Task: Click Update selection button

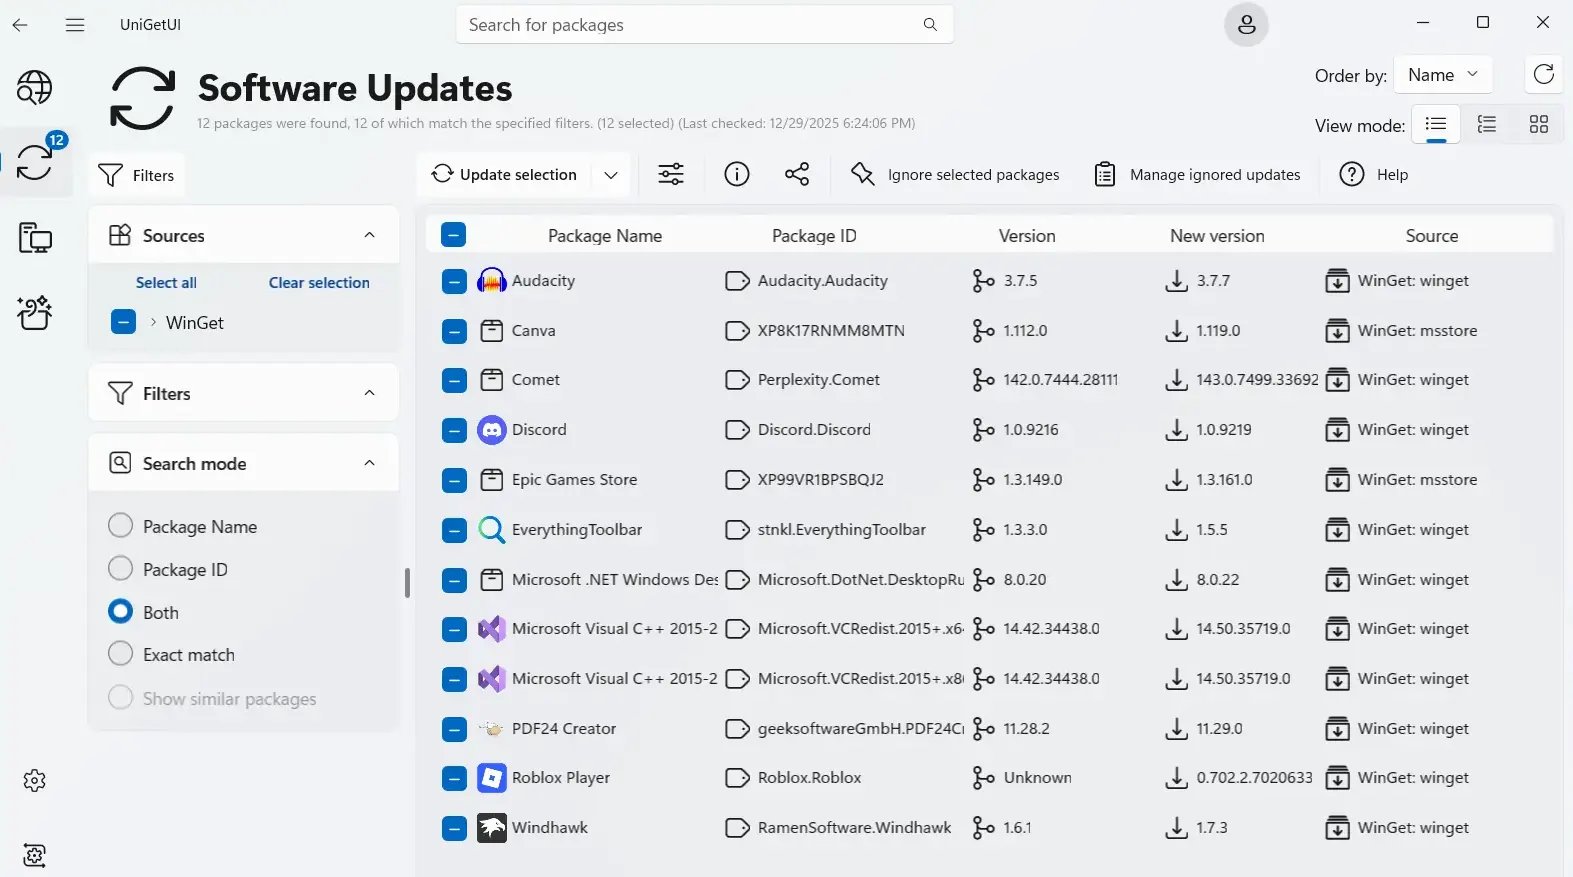Action: click(505, 175)
